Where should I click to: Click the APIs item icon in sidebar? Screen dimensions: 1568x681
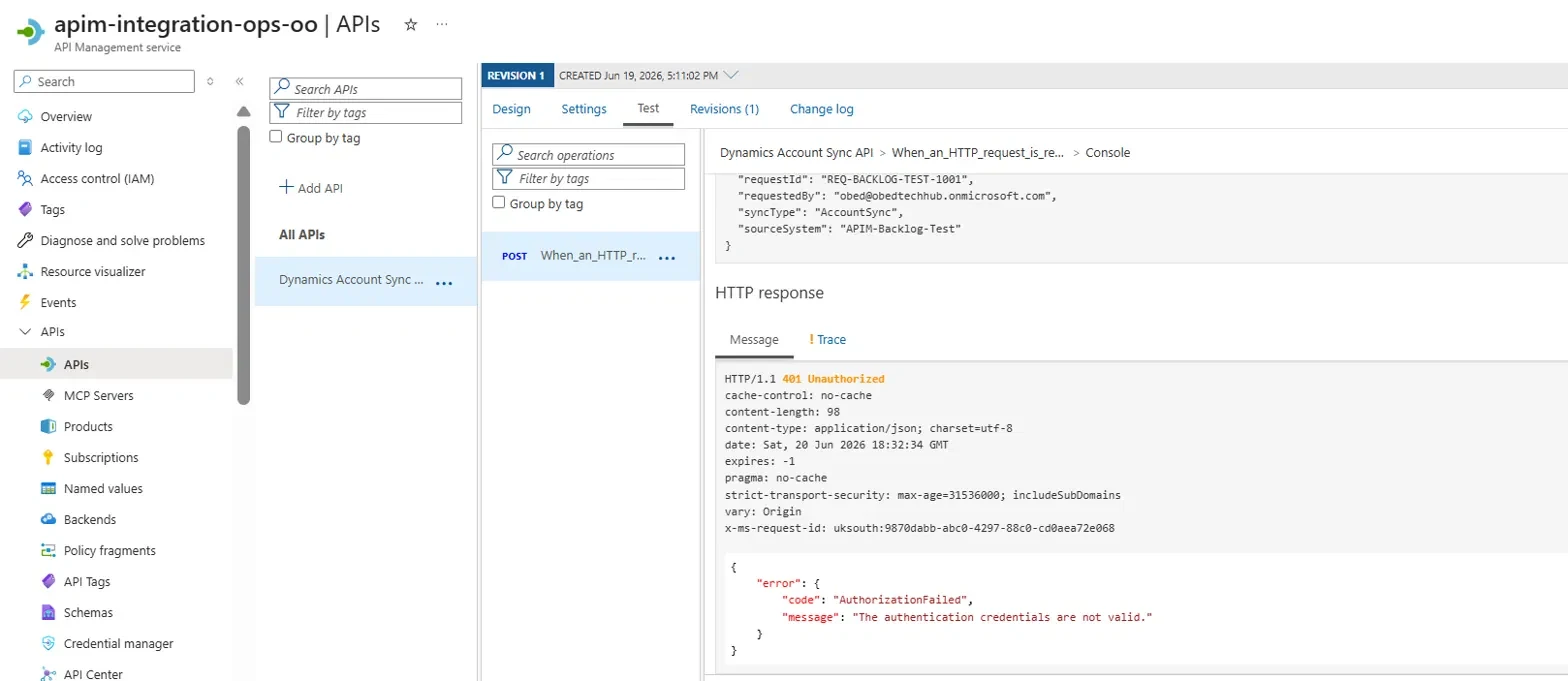point(48,365)
